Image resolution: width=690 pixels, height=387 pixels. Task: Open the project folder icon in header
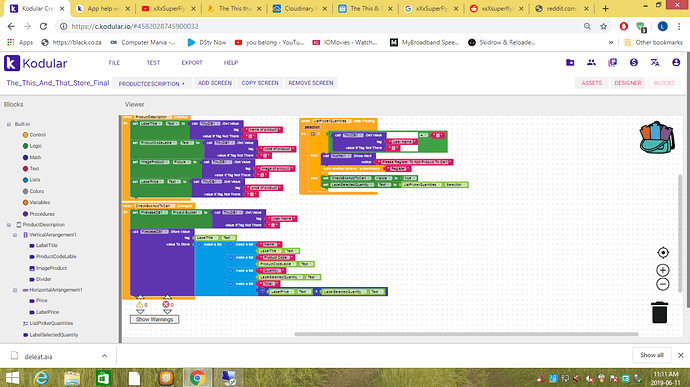coord(570,63)
